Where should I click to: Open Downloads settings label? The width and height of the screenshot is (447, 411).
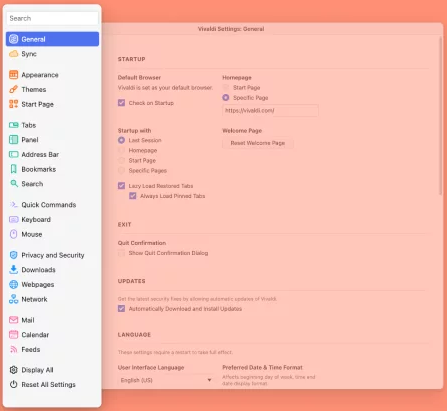(x=38, y=270)
